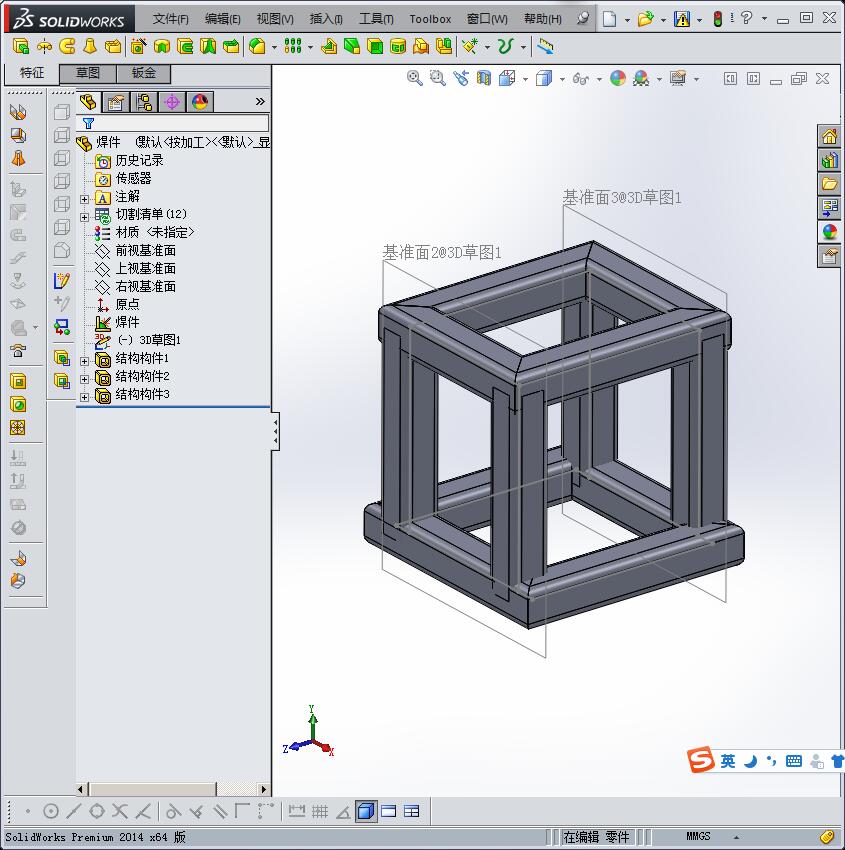Click the Display Style cube icon

point(544,79)
